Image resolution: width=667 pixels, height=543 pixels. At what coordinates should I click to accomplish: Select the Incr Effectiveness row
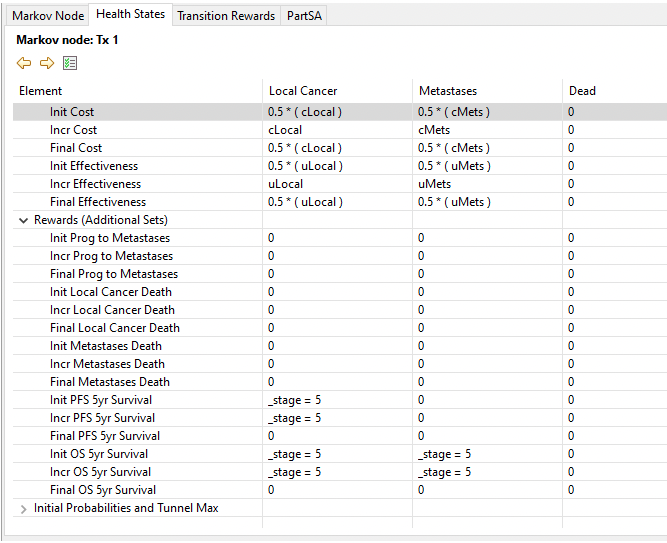(340, 184)
